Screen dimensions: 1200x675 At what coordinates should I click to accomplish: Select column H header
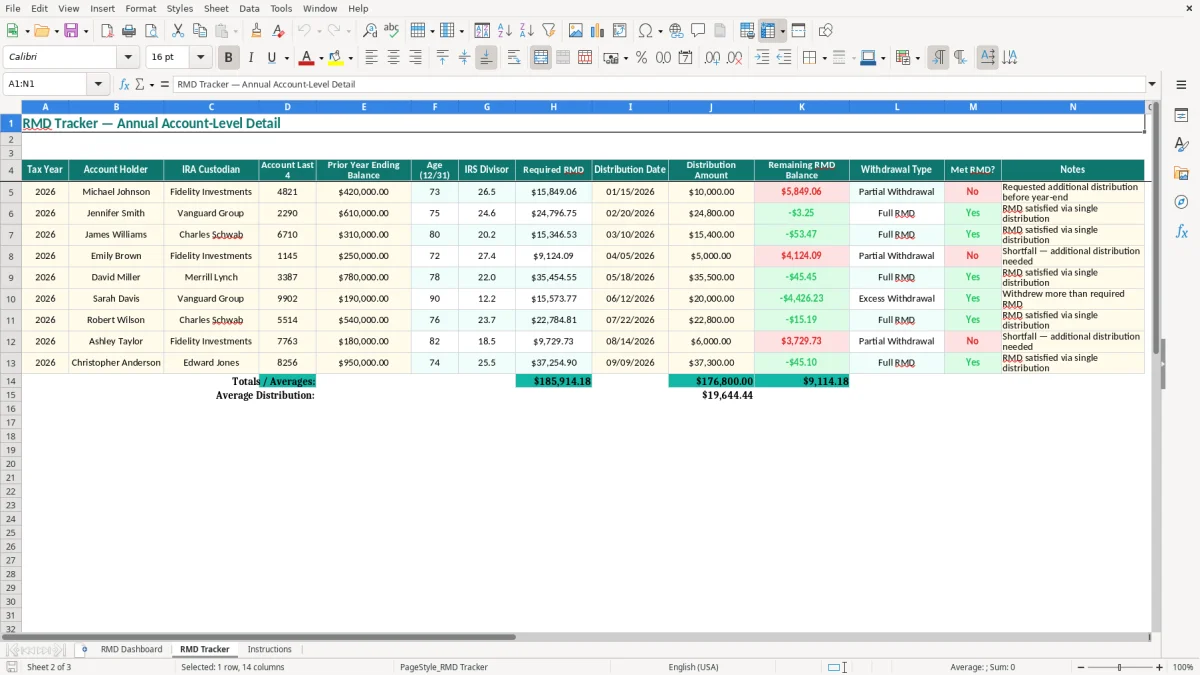coord(553,107)
